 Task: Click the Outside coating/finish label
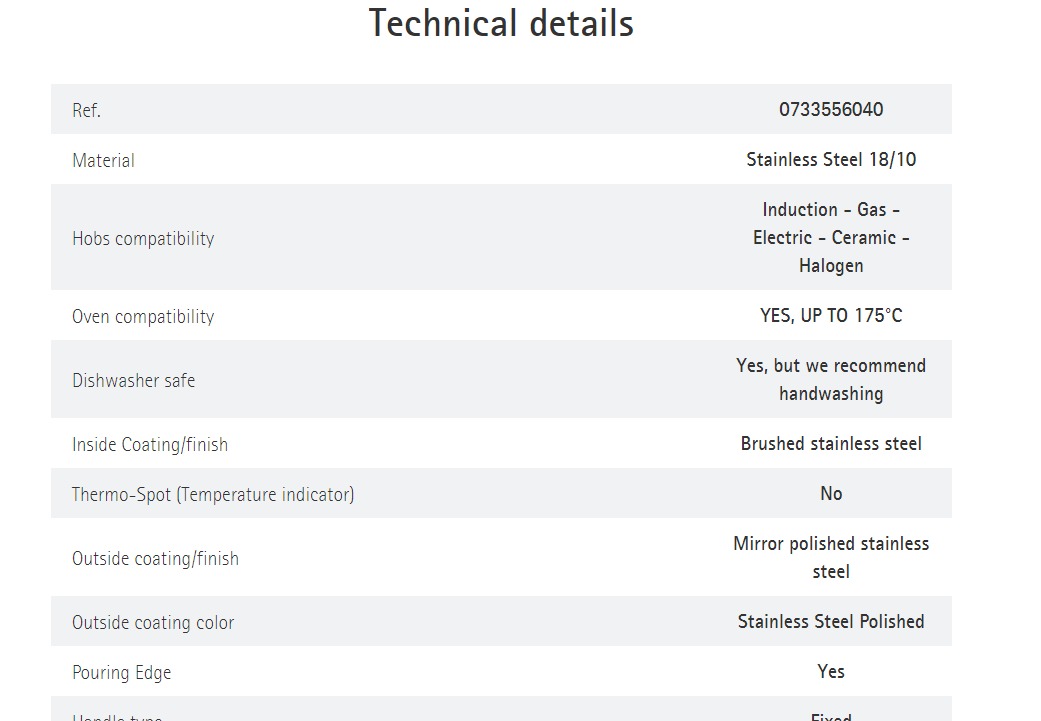pyautogui.click(x=155, y=559)
